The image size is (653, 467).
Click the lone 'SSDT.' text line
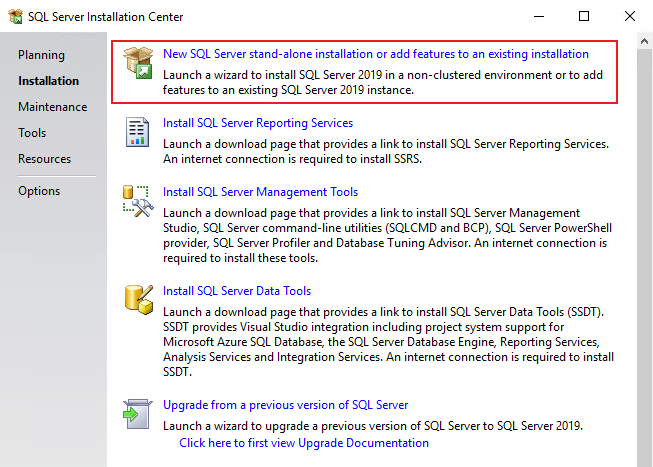(177, 372)
